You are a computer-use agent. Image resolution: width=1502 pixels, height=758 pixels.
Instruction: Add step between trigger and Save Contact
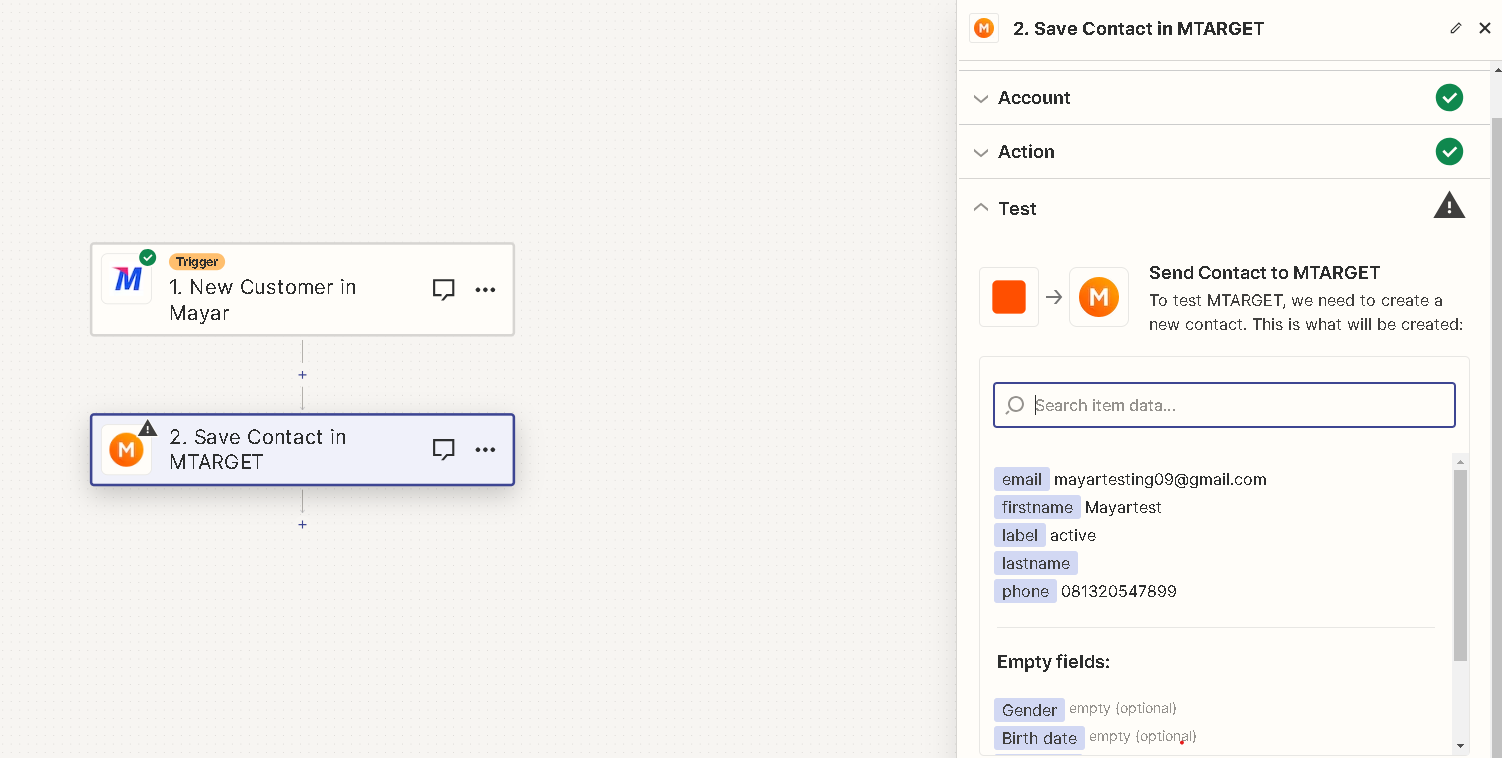[x=302, y=375]
